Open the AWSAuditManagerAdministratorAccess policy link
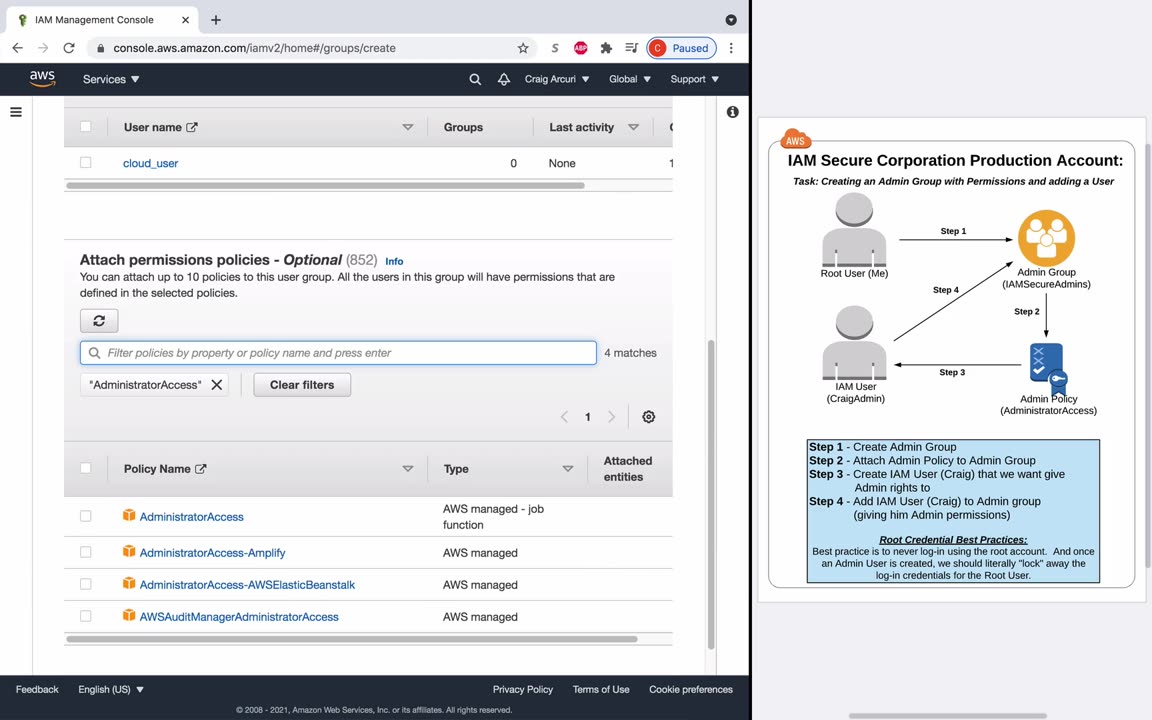1152x720 pixels. pos(240,616)
